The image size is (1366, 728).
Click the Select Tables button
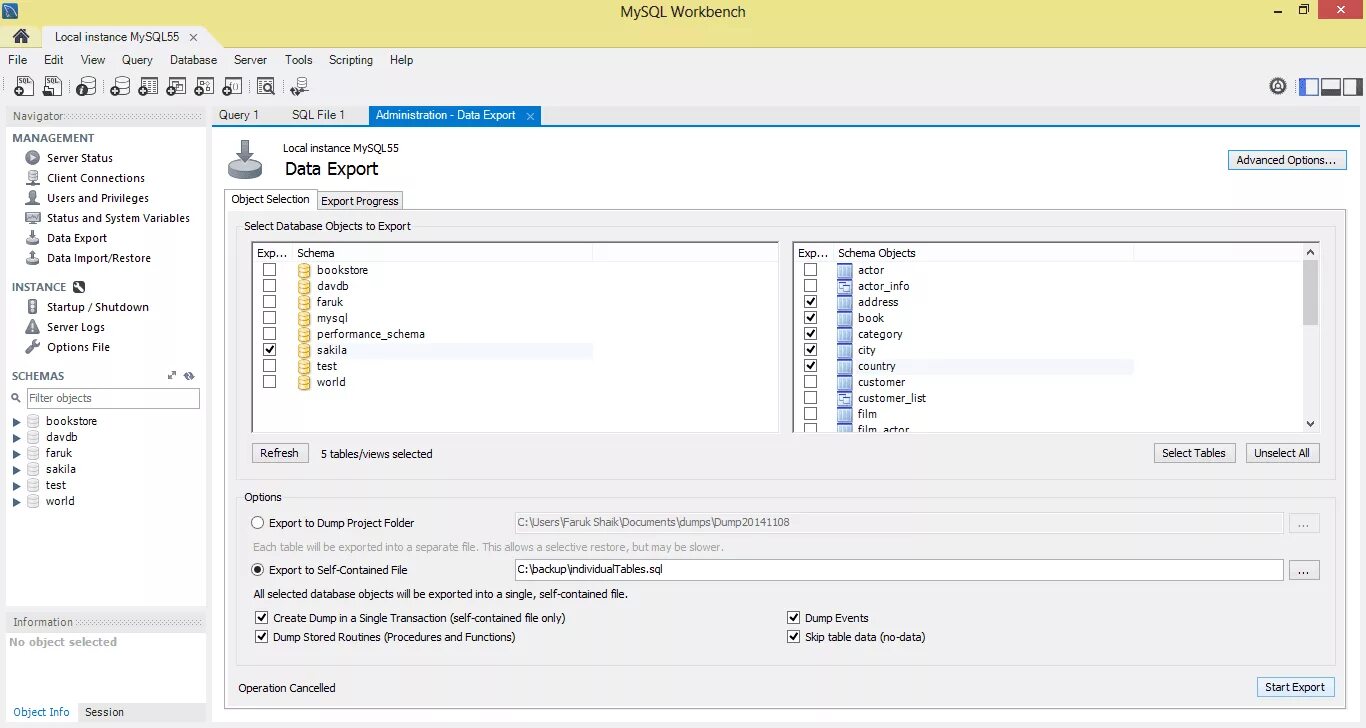[1194, 453]
